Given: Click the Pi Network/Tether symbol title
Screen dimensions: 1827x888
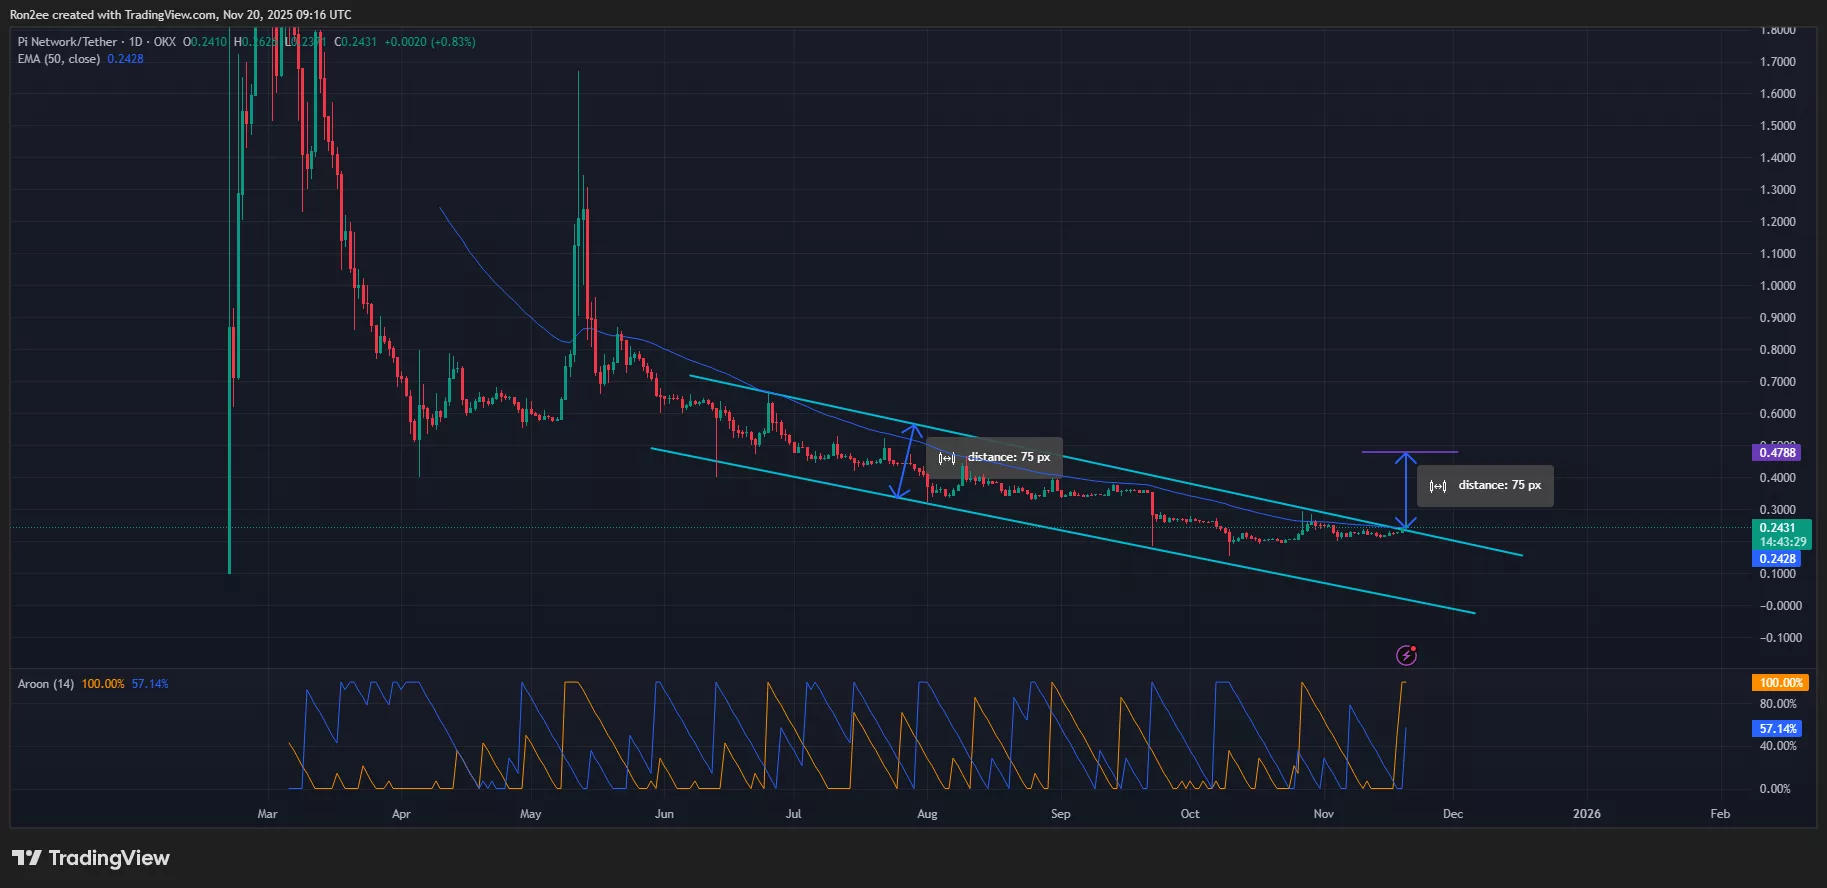Looking at the screenshot, I should pyautogui.click(x=67, y=42).
